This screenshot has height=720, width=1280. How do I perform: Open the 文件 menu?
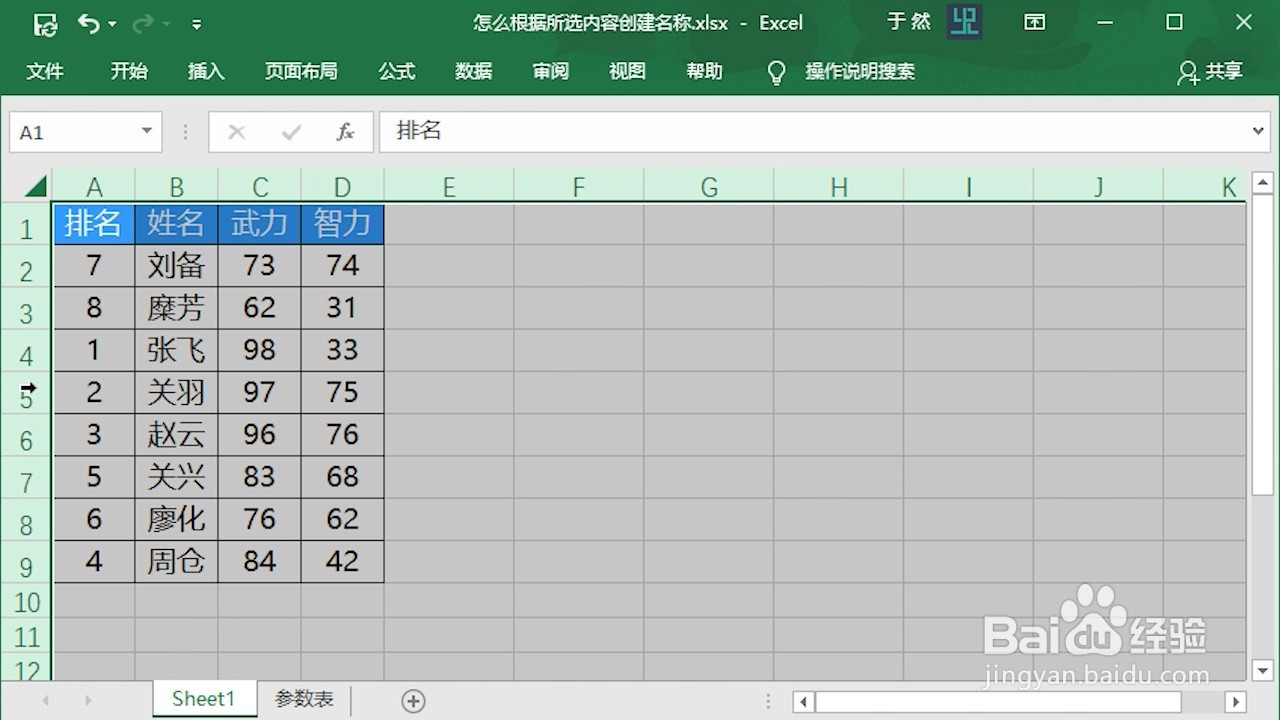[45, 71]
